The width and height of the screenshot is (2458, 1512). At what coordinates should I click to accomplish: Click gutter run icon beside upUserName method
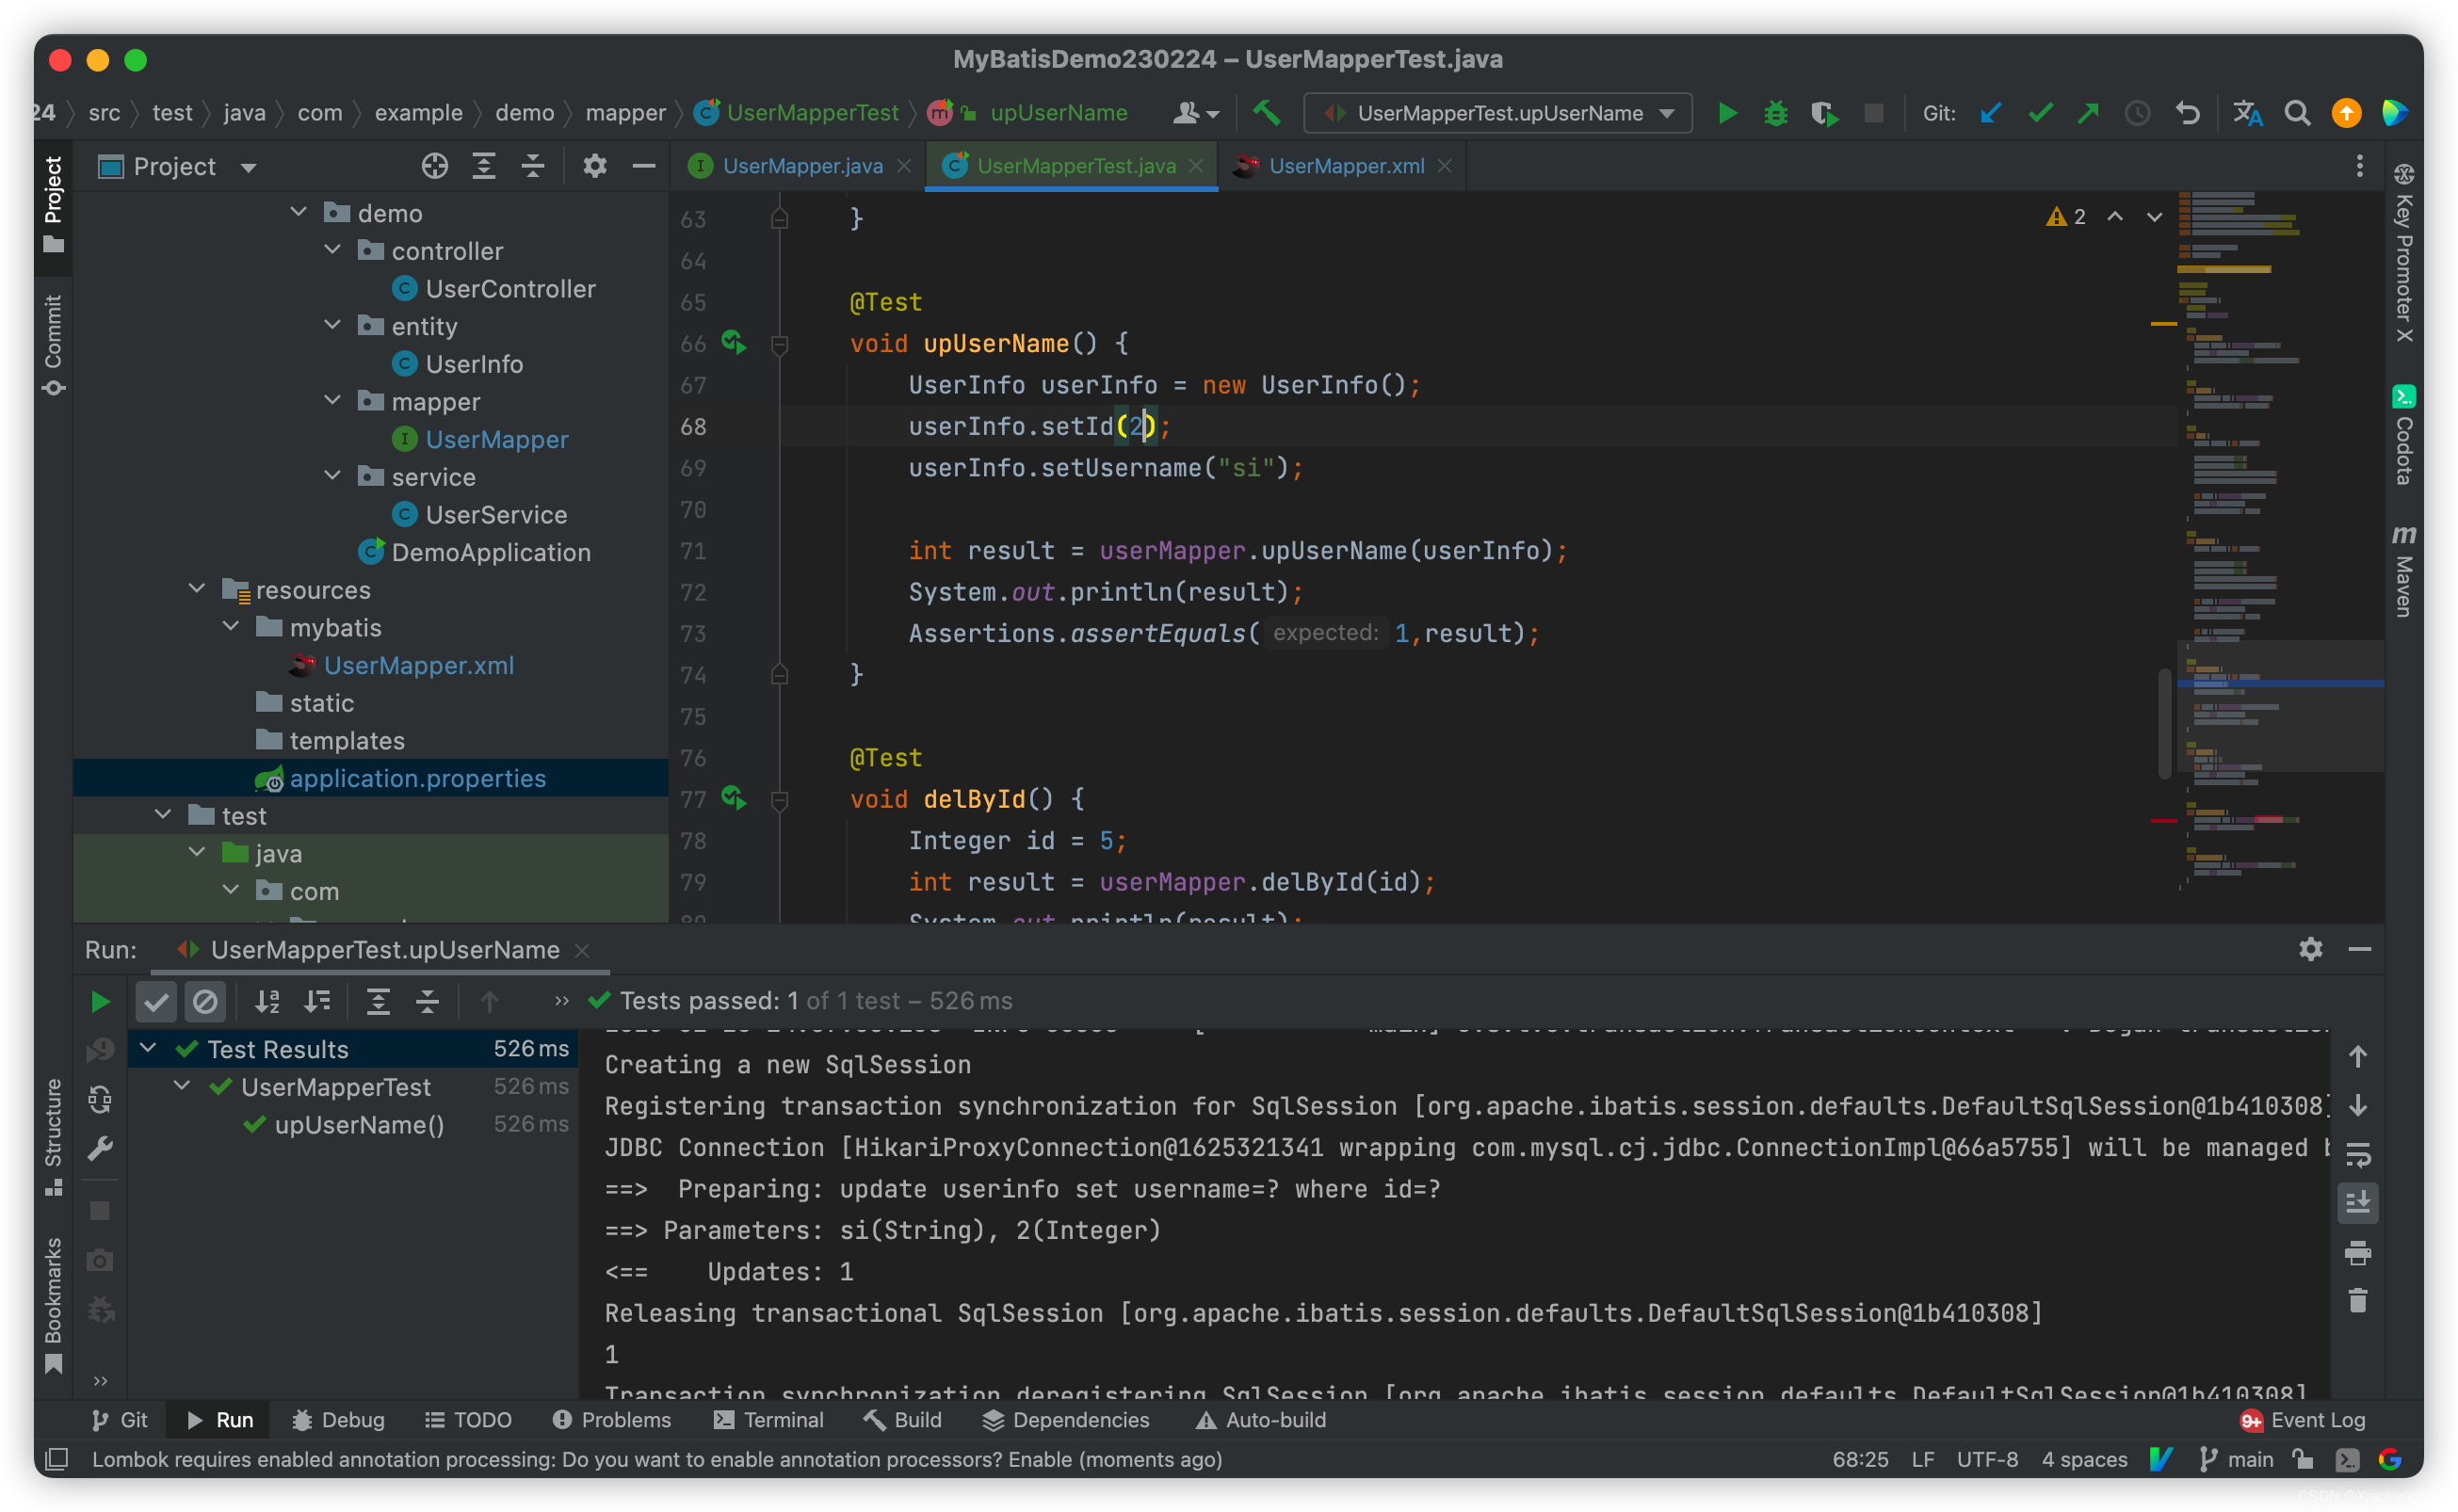click(x=734, y=343)
